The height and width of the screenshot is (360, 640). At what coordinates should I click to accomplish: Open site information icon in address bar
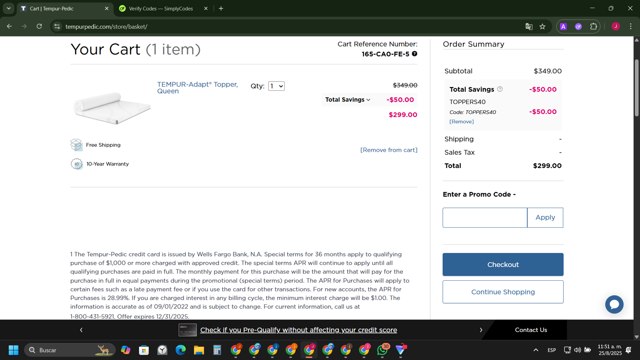(57, 27)
